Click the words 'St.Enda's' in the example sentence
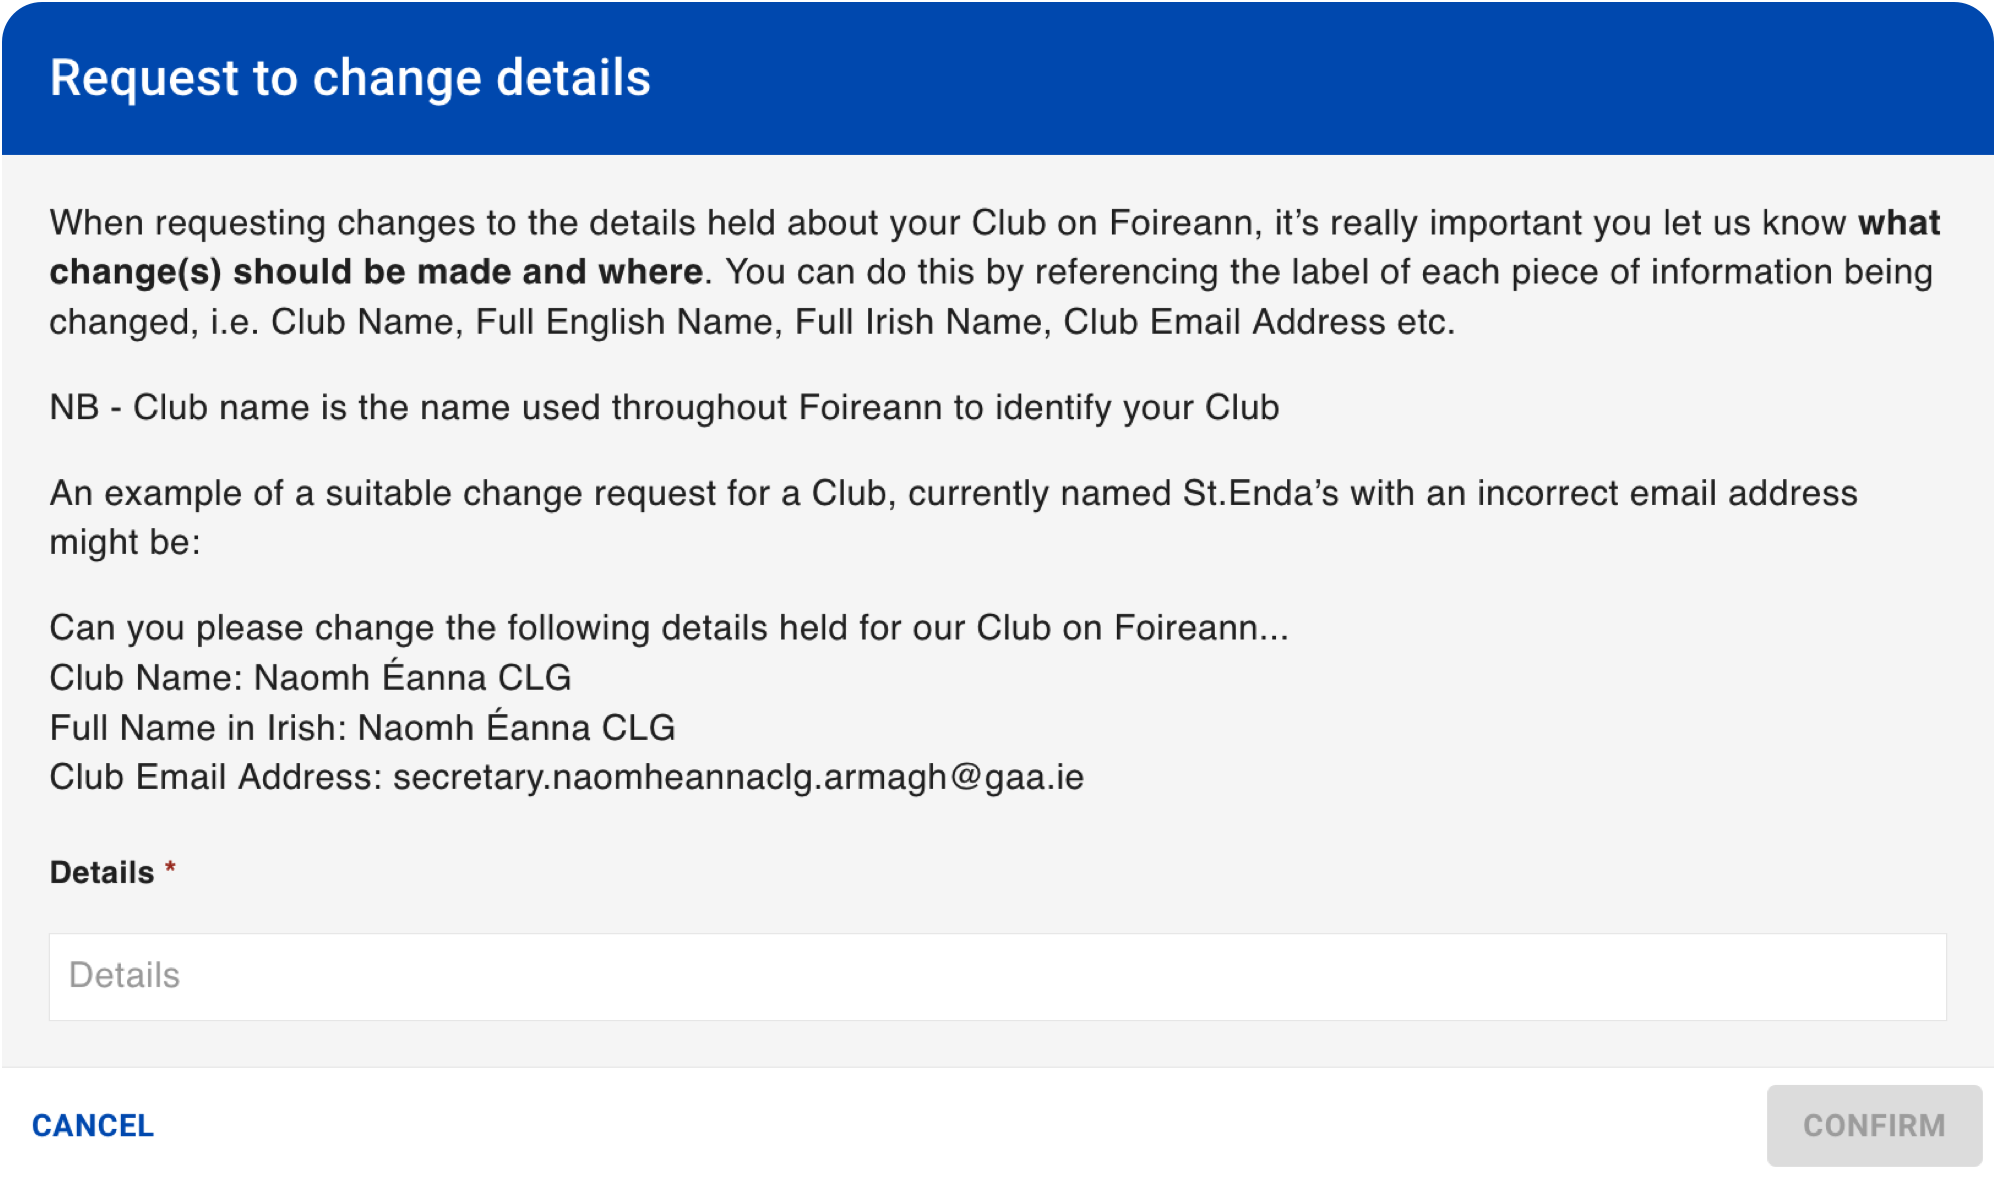Screen dimensions: 1998x1184 click(1260, 494)
